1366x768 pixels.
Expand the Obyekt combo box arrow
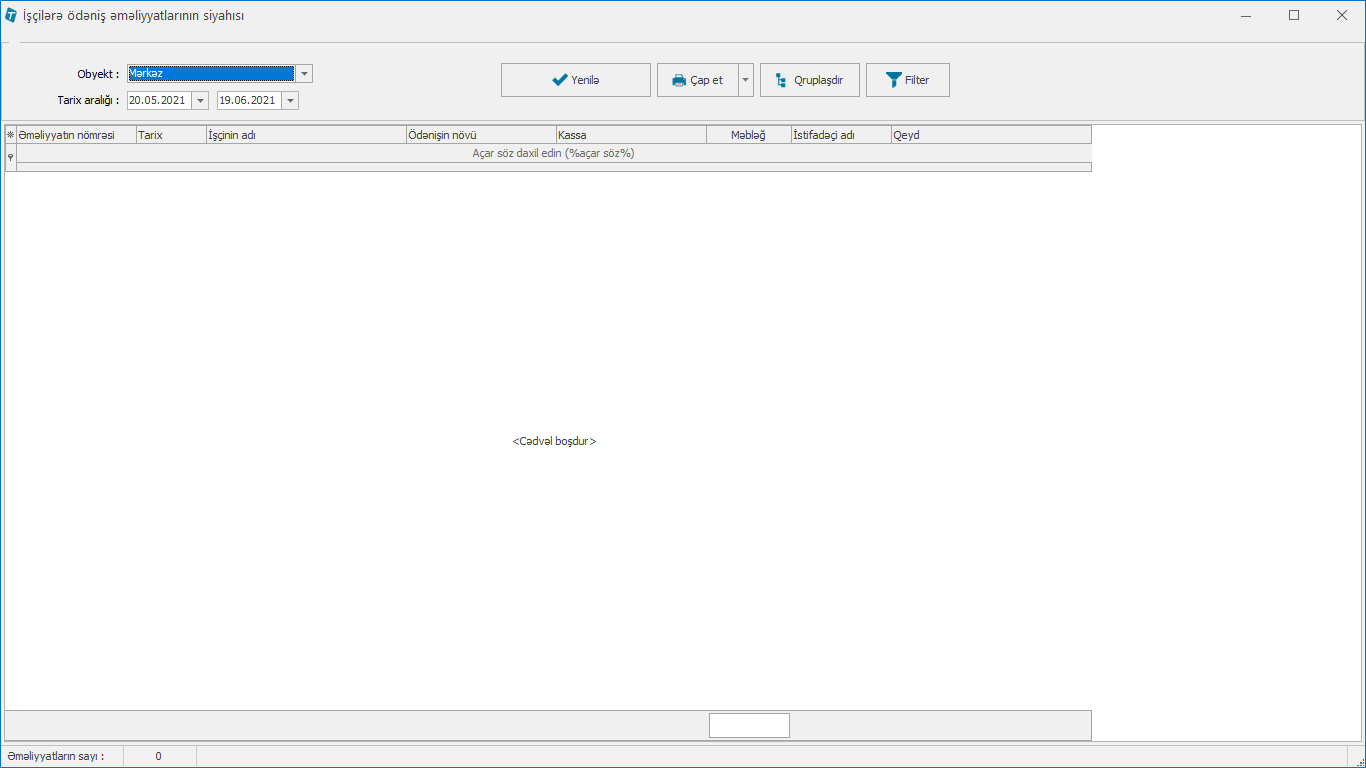[x=304, y=74]
